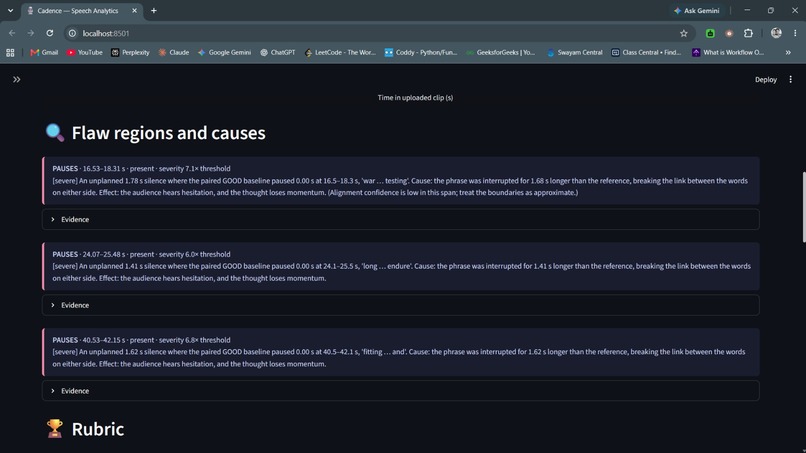Image resolution: width=806 pixels, height=453 pixels.
Task: Click the orange circular extension icon
Action: [729, 33]
